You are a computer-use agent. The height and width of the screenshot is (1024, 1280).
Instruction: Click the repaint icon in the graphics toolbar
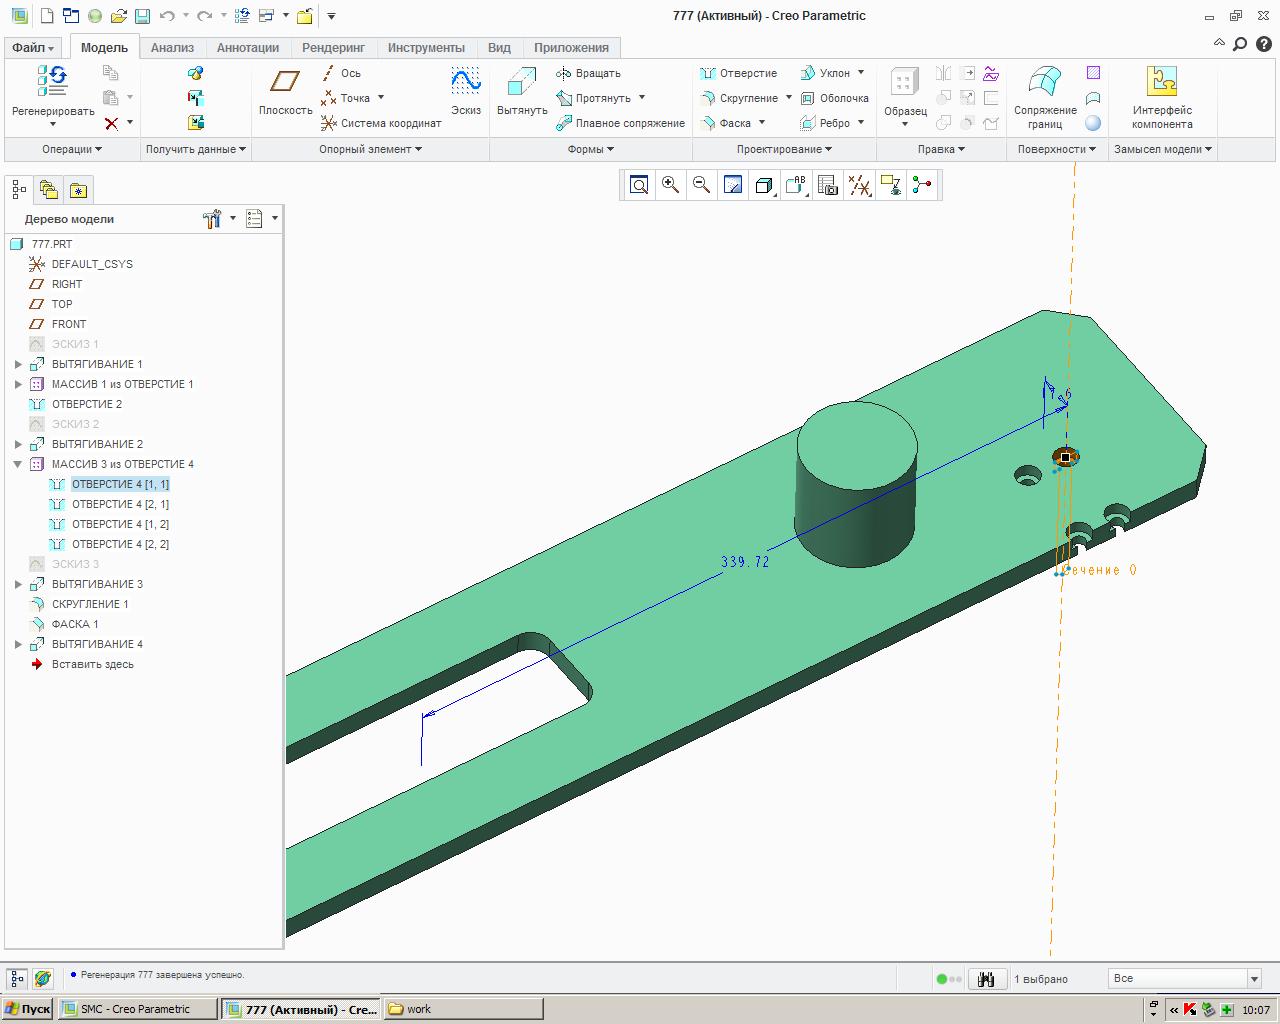[733, 185]
